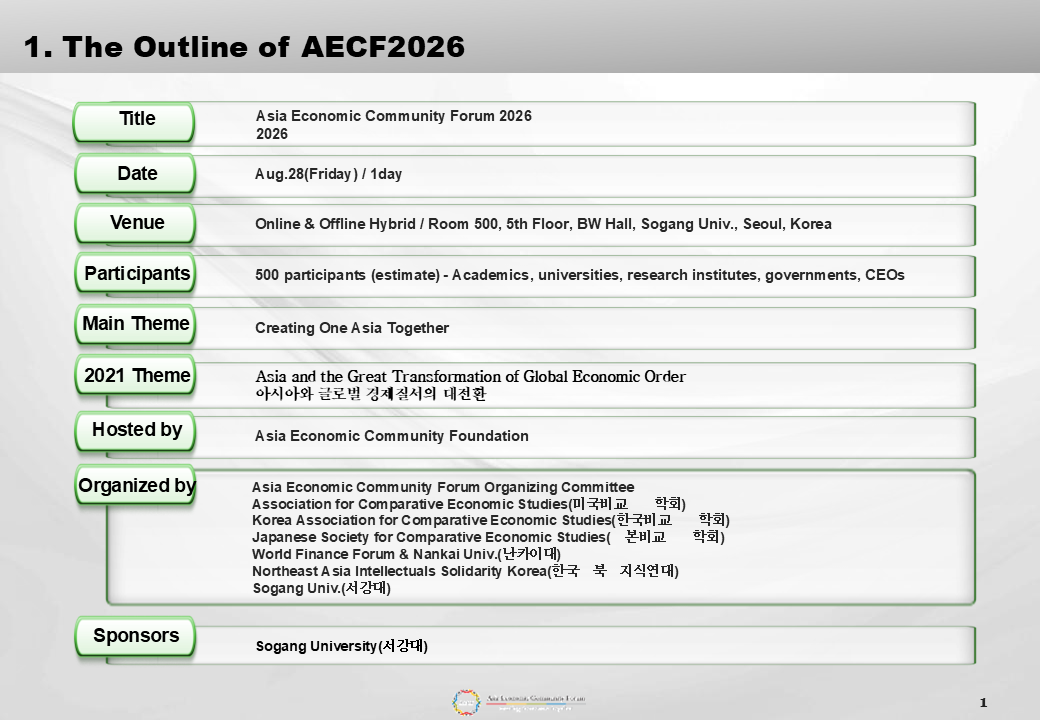Click the slide page number "1"
The height and width of the screenshot is (720, 1040).
point(984,703)
